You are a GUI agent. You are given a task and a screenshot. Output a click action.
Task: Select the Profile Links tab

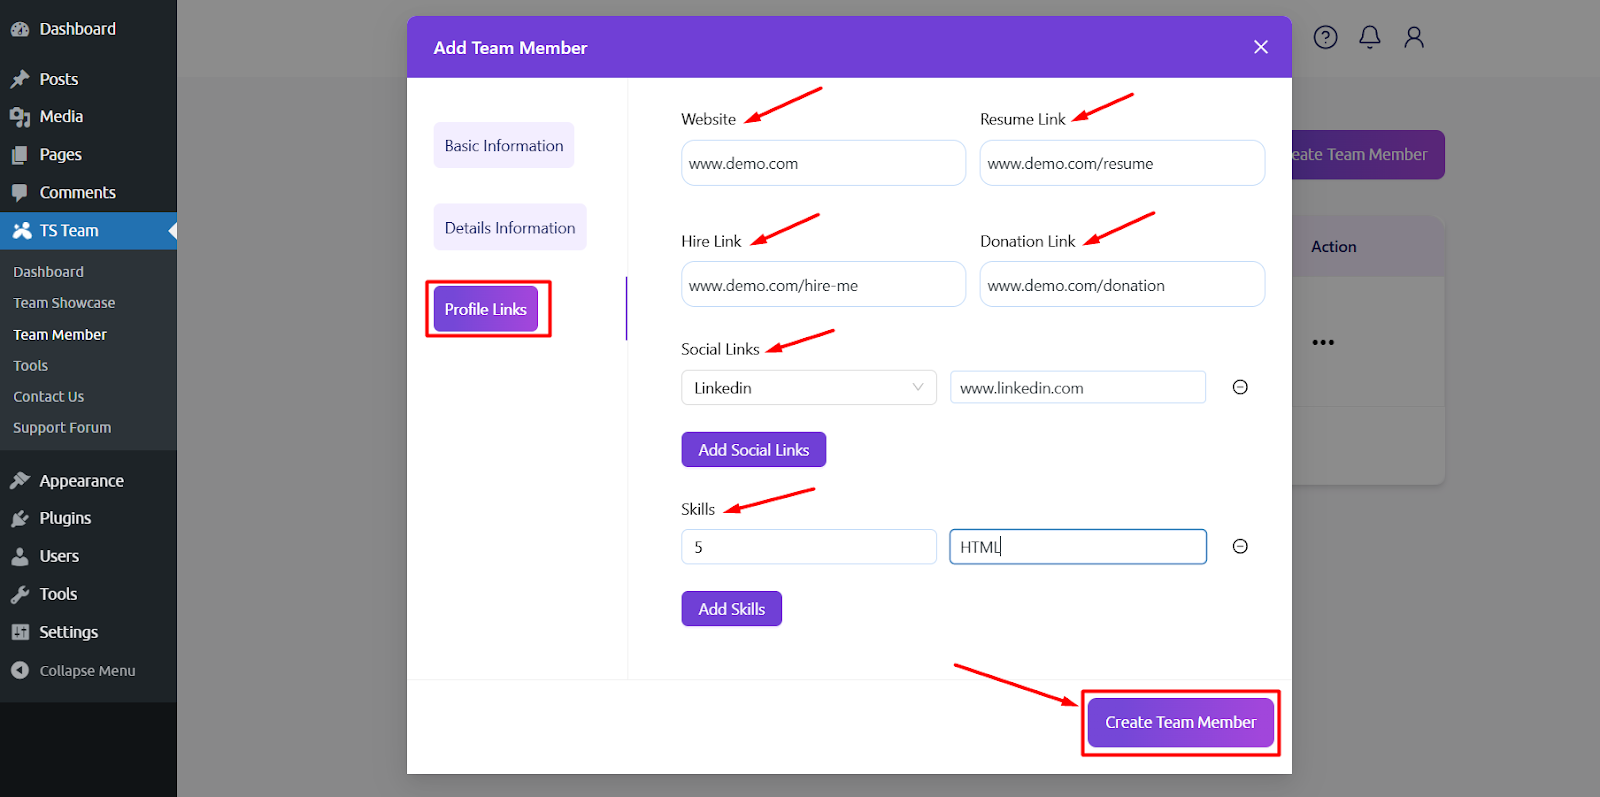pos(486,309)
